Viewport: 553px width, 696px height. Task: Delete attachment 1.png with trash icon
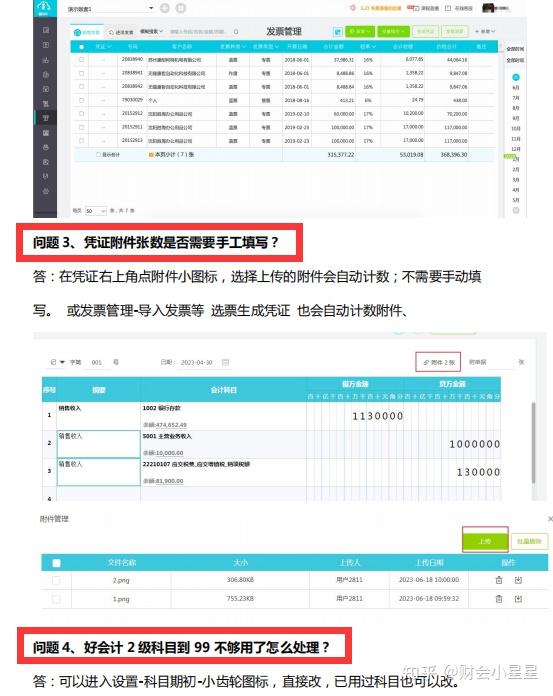(499, 599)
